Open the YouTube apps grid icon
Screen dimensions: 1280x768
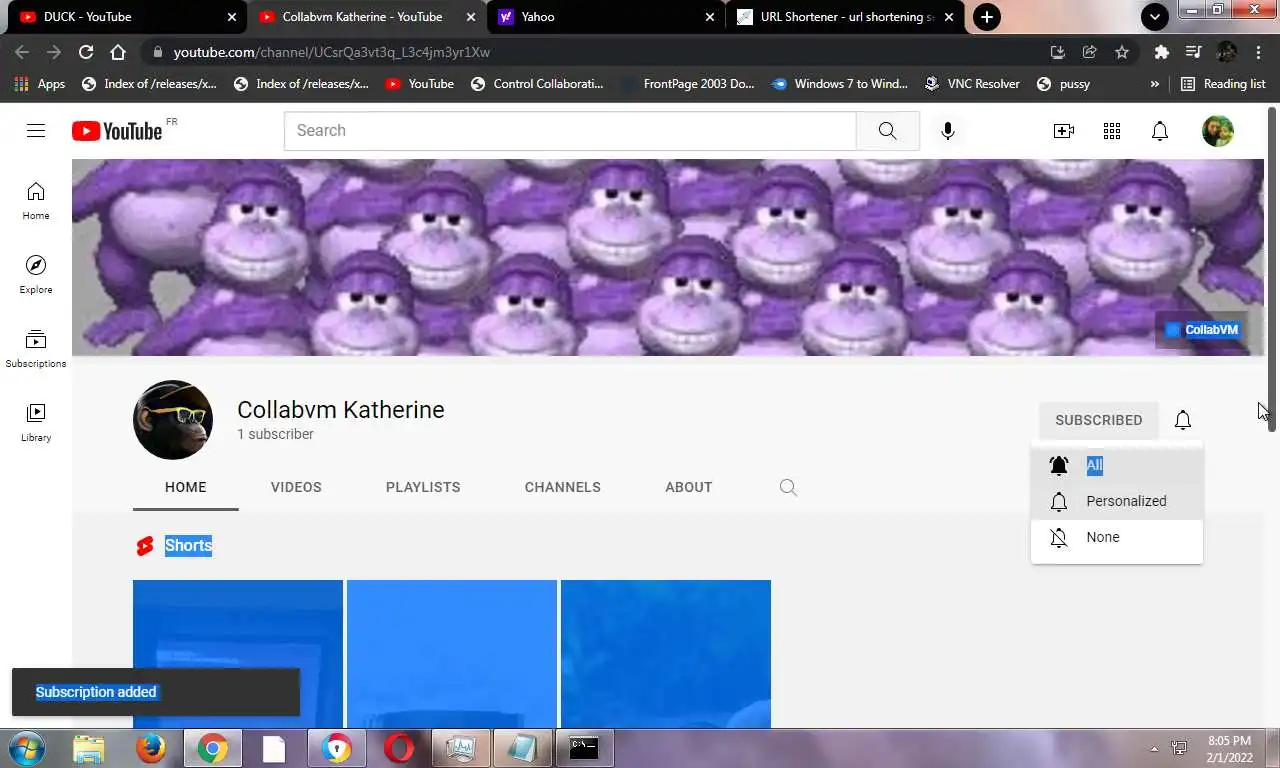click(1112, 131)
